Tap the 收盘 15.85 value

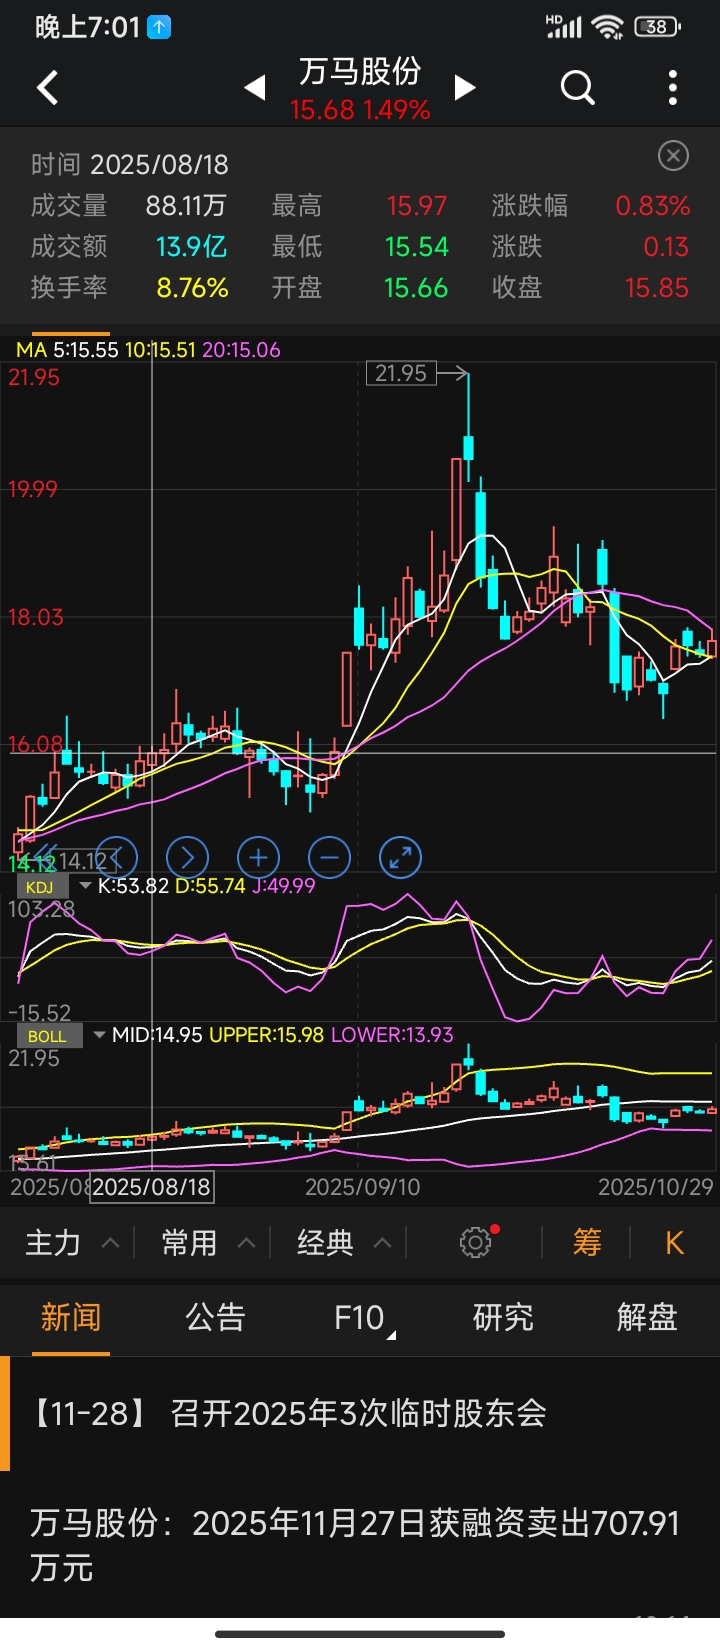click(x=657, y=288)
